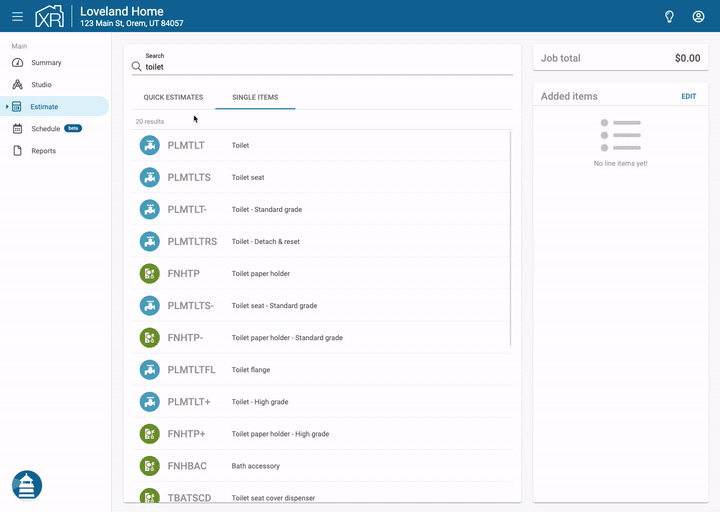Viewport: 720px width, 512px height.
Task: Select the PLMTLT item code
Action: 186,145
